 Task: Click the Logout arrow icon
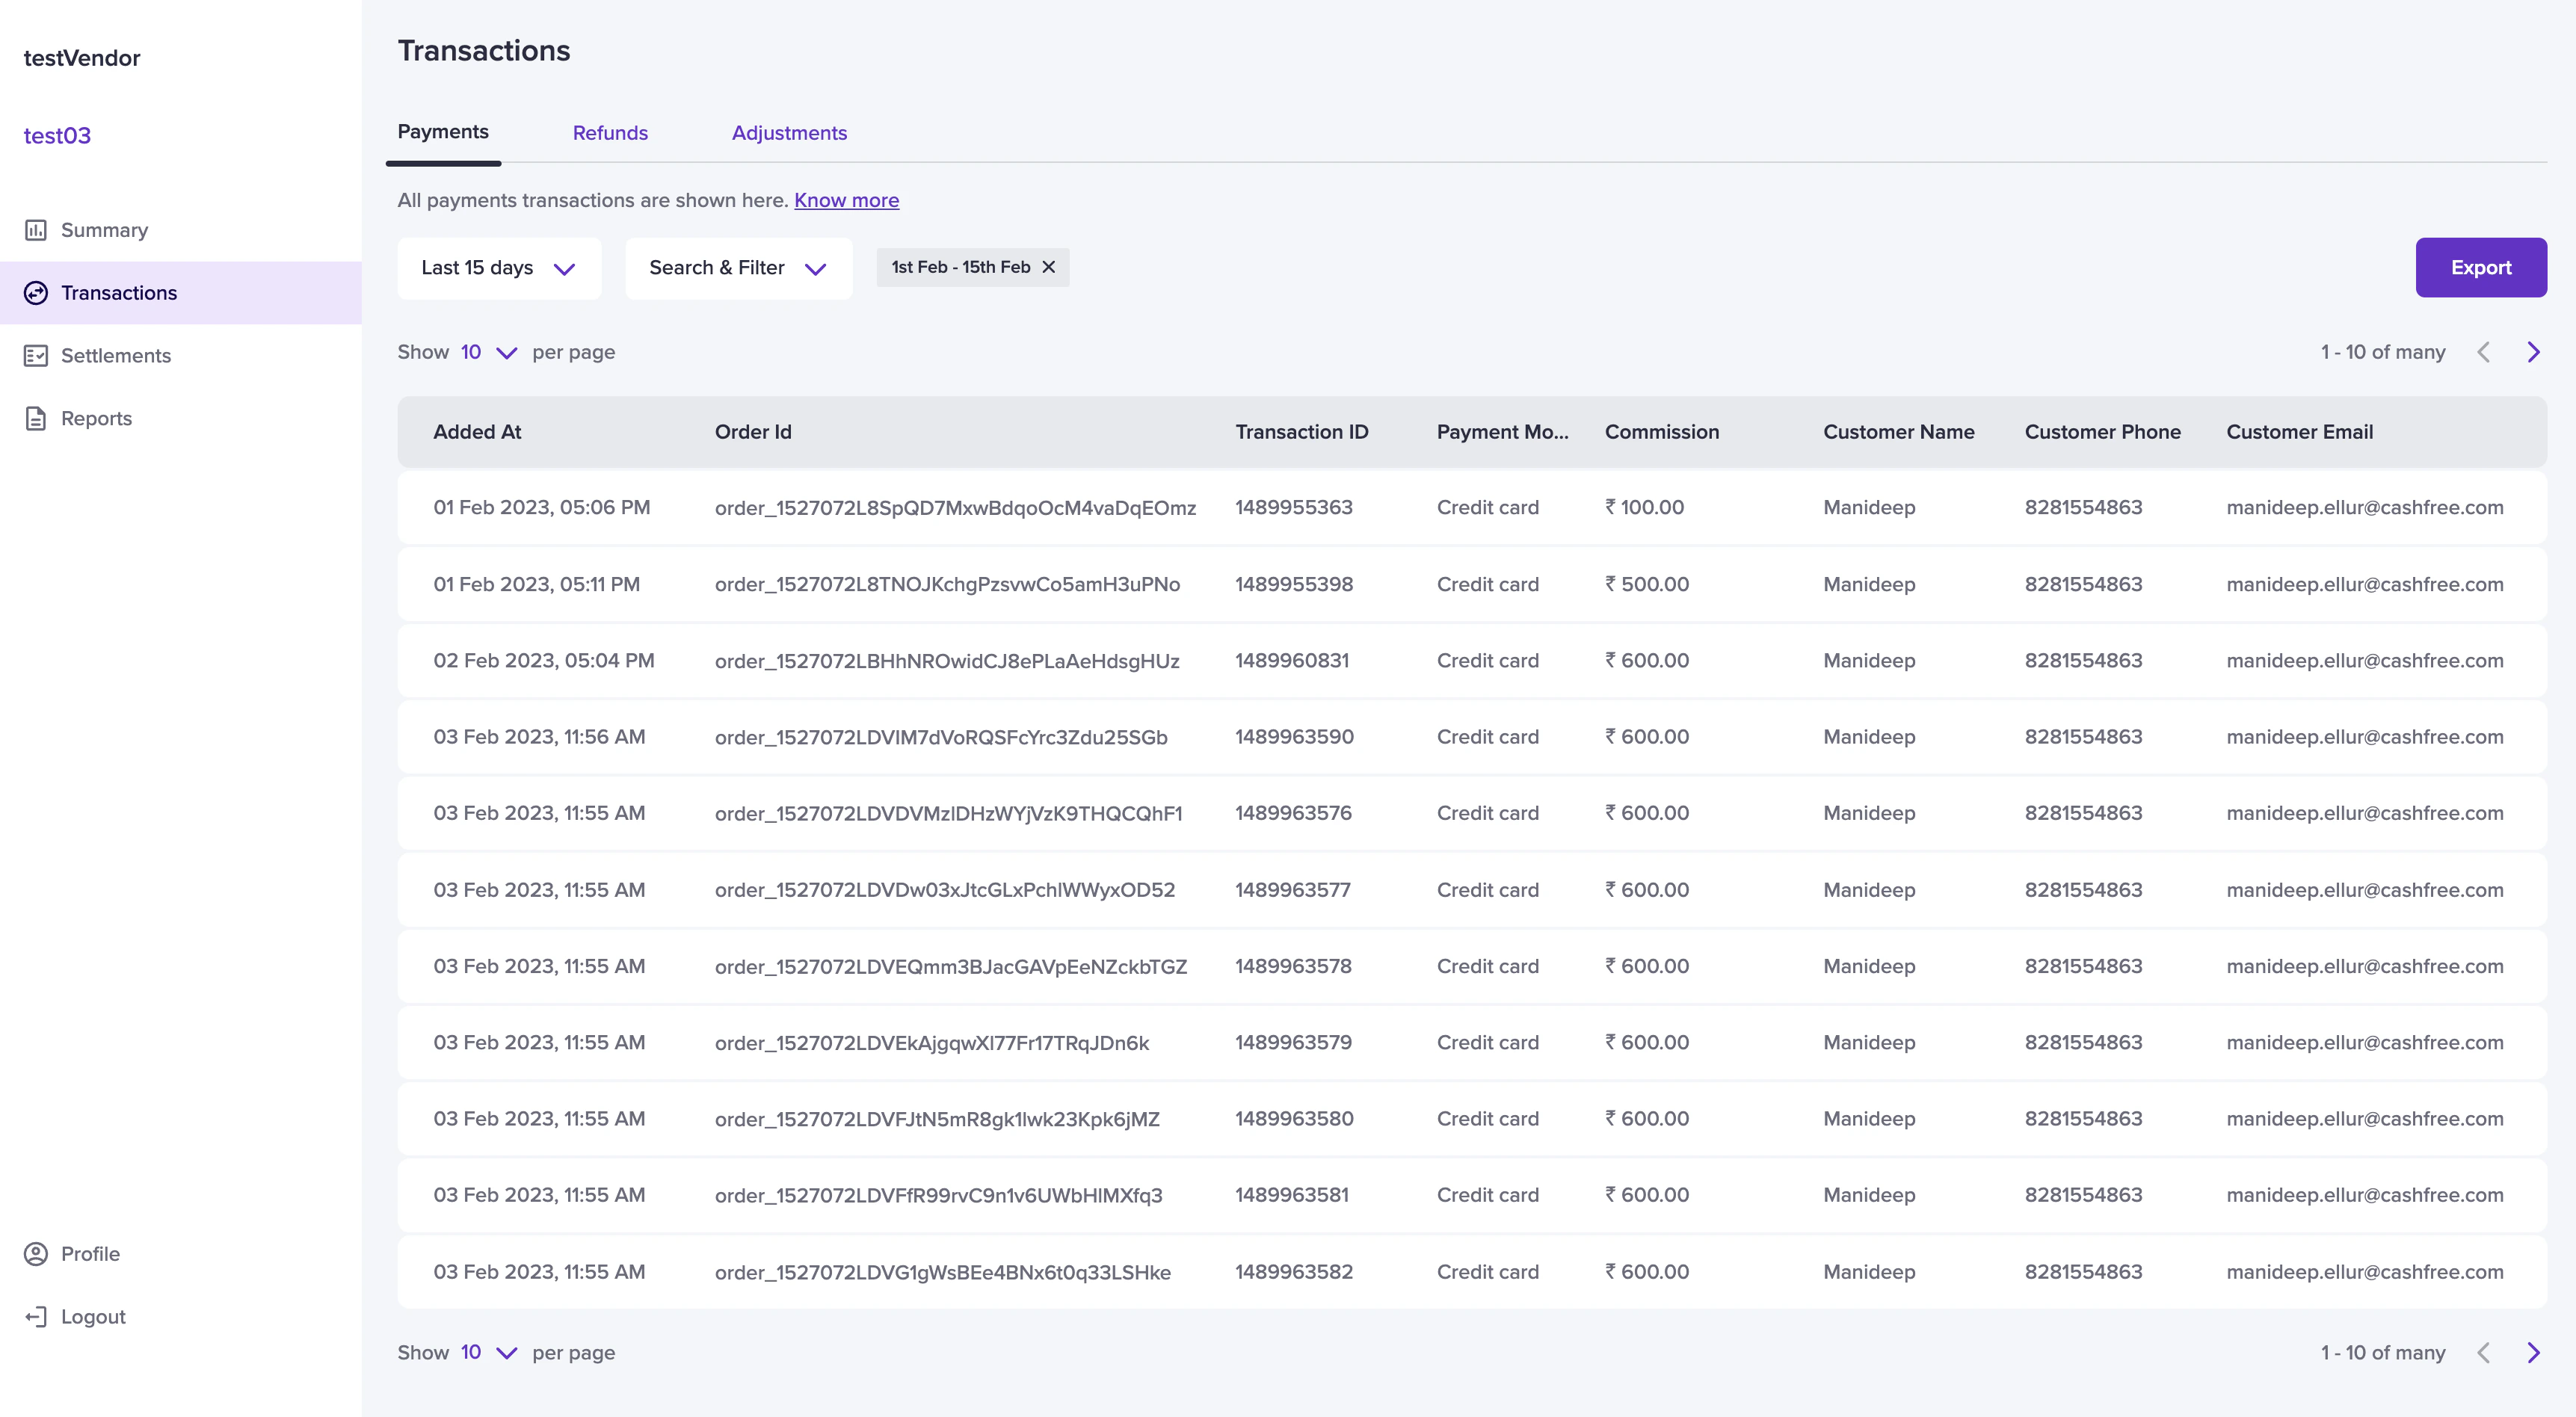(36, 1317)
